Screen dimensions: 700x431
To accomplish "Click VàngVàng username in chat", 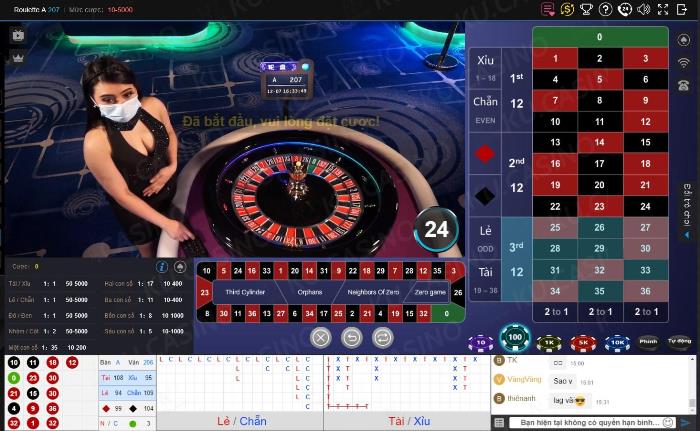I will coord(524,379).
